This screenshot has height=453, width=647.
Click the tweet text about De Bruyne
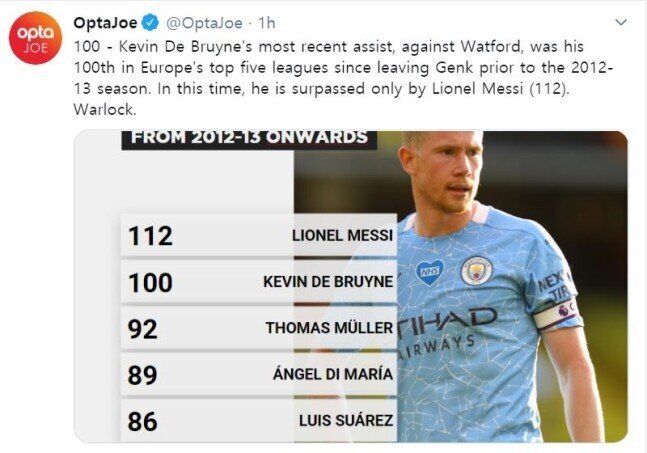342,78
